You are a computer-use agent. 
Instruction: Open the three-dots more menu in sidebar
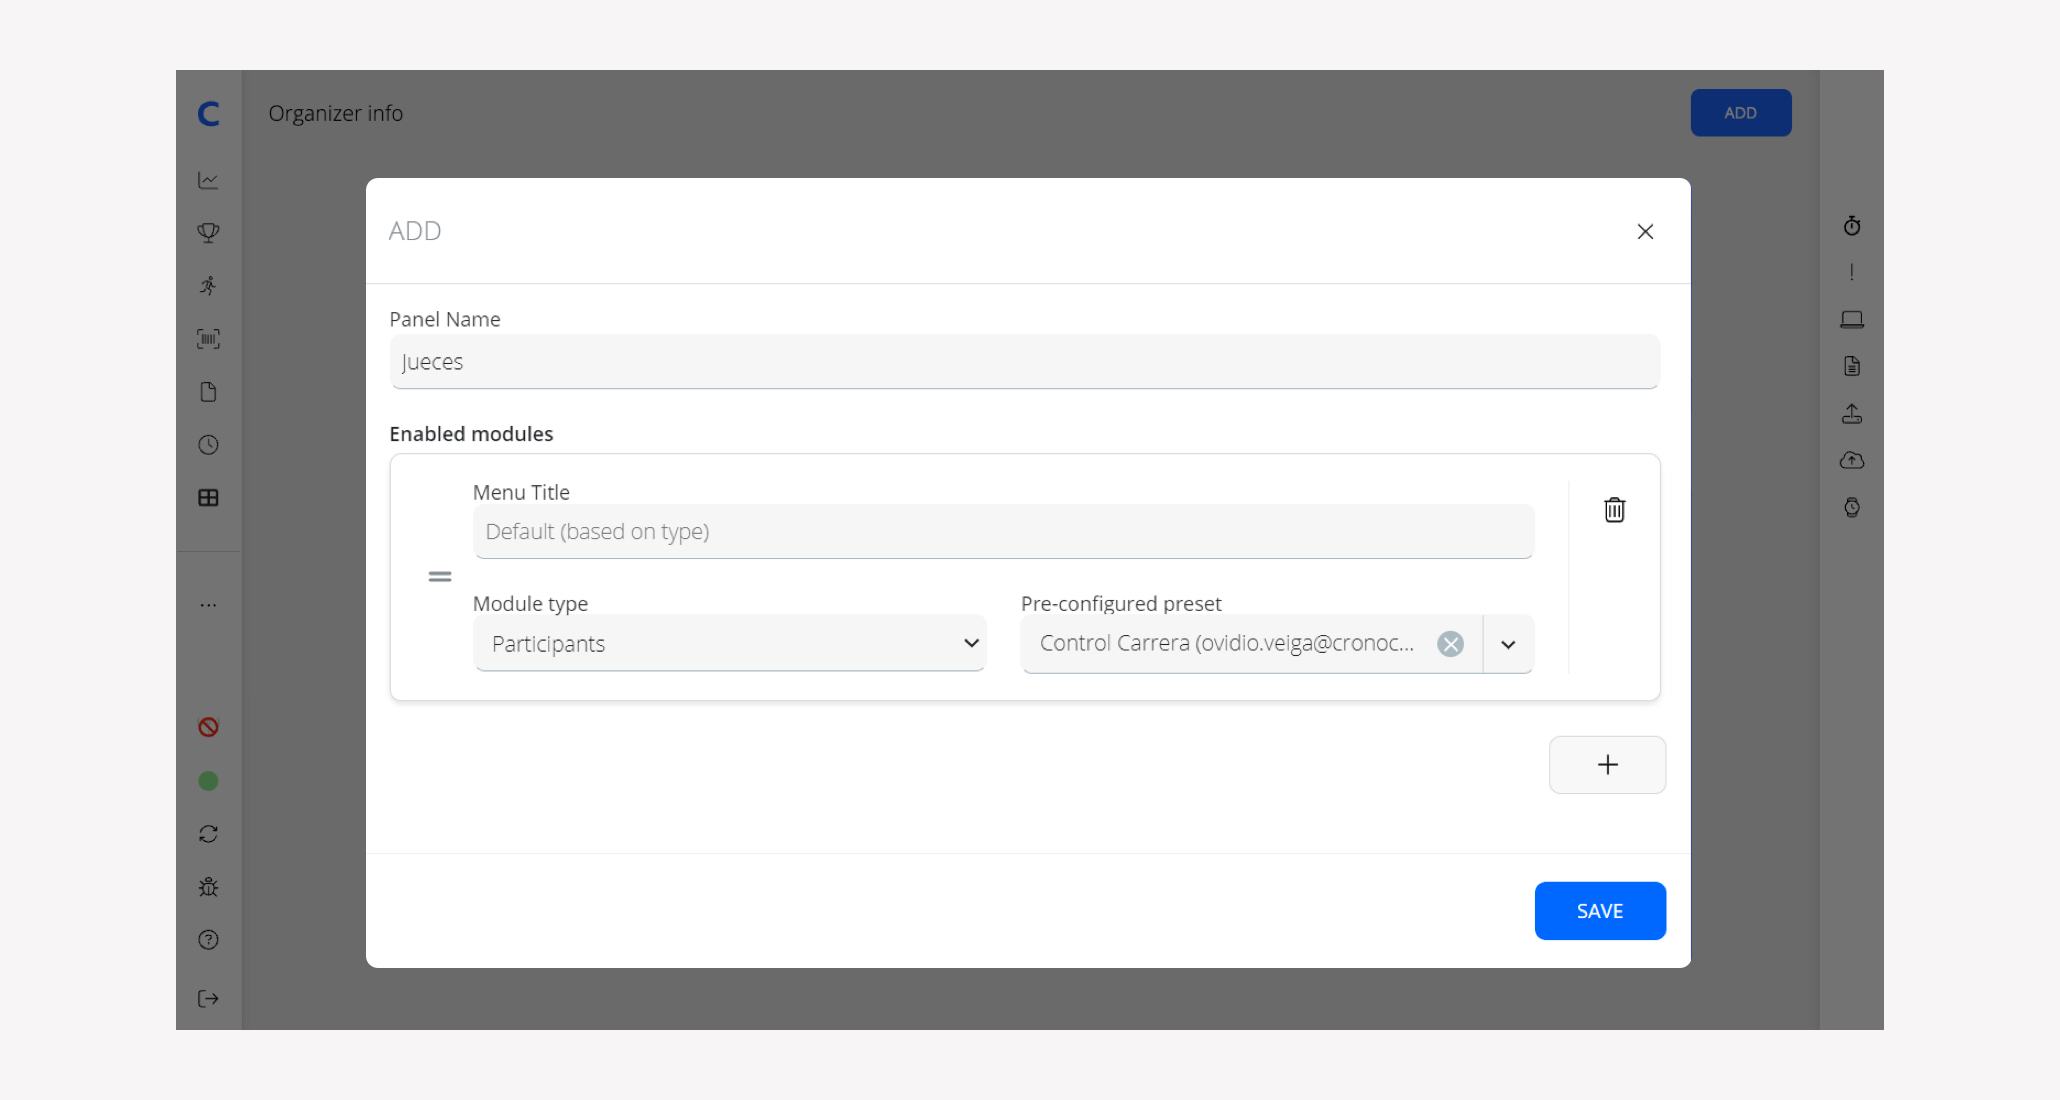208,605
